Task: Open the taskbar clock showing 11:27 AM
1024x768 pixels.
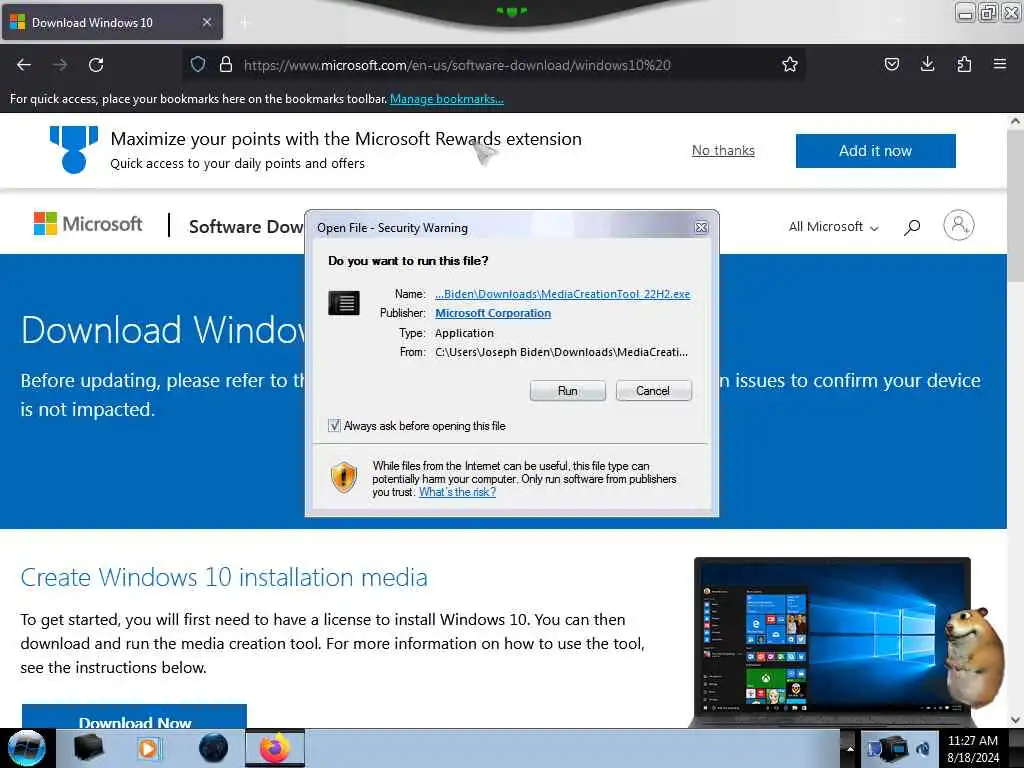Action: [973, 749]
